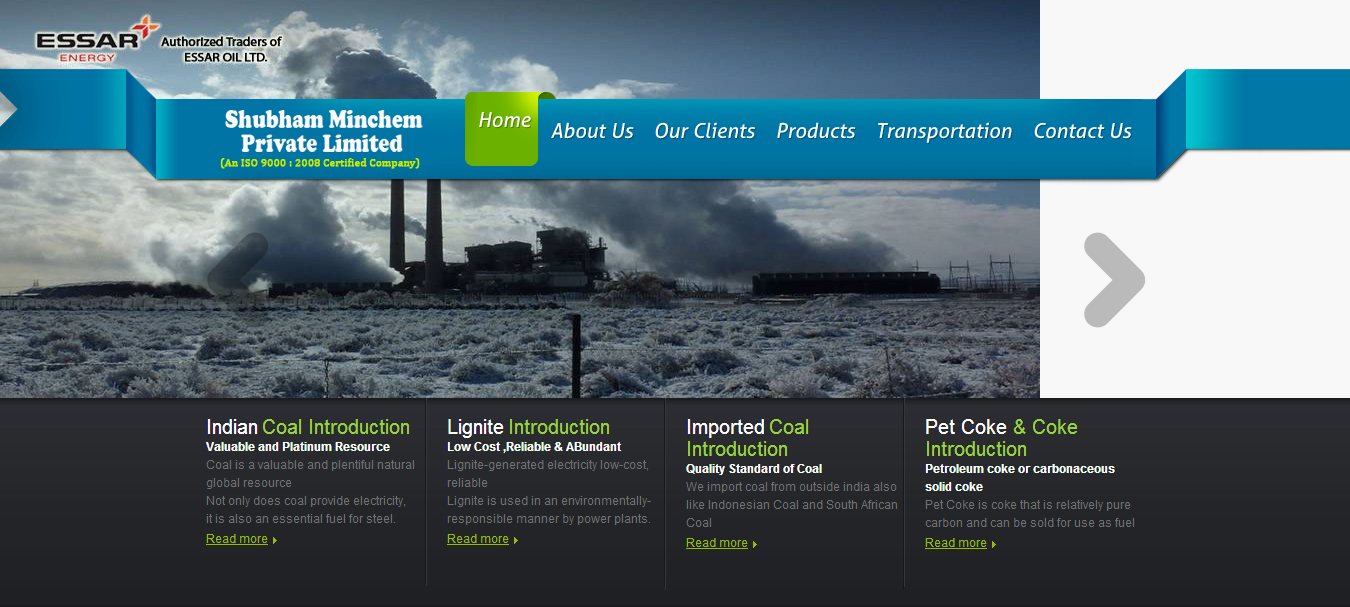
Task: Open the Products menu item
Action: coord(815,131)
